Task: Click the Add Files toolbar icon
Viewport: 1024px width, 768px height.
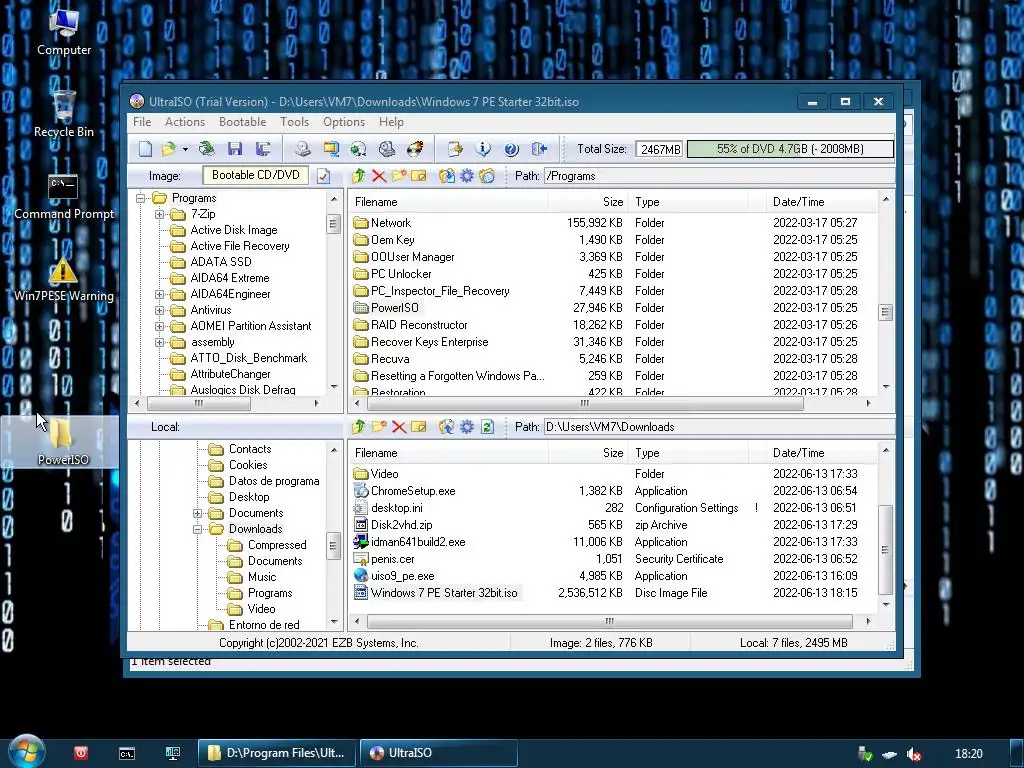Action: [455, 149]
